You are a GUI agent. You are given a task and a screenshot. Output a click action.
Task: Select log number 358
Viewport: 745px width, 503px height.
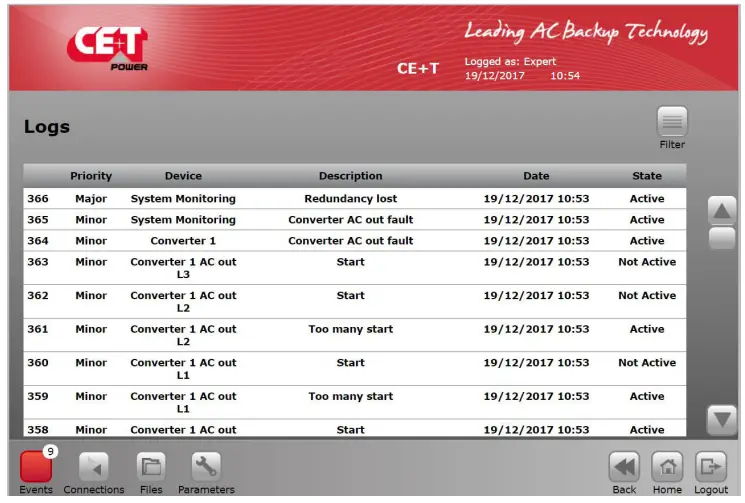click(38, 430)
